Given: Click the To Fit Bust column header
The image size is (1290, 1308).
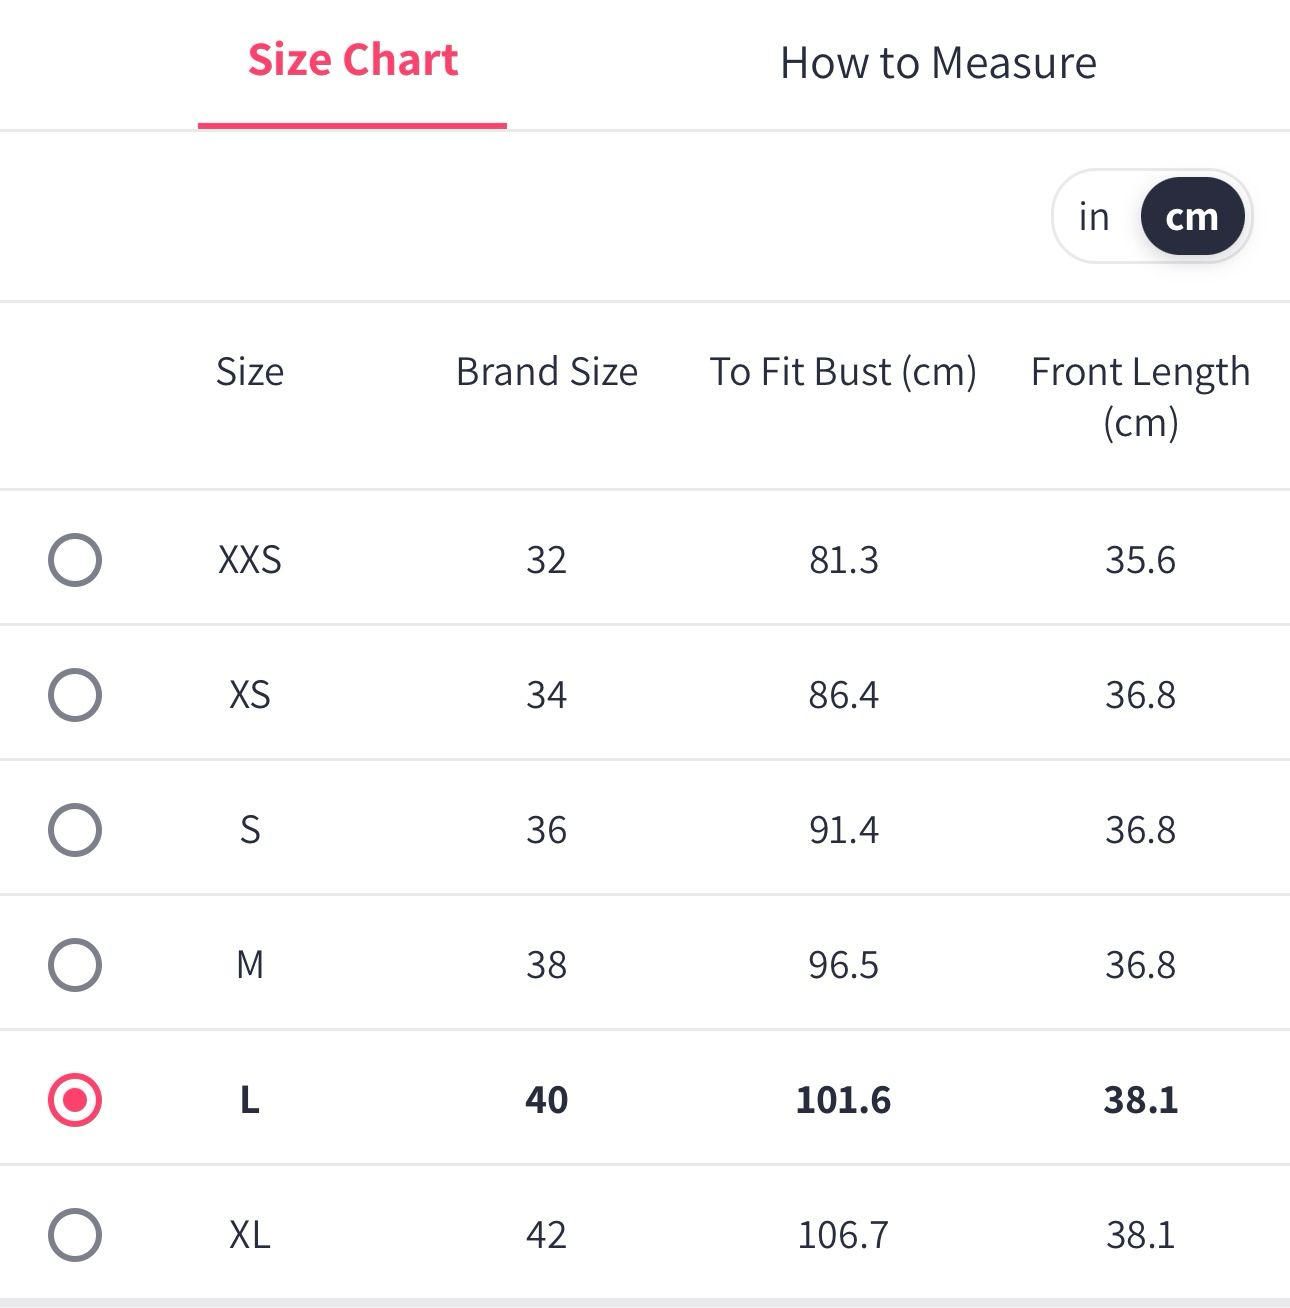Looking at the screenshot, I should tap(843, 371).
